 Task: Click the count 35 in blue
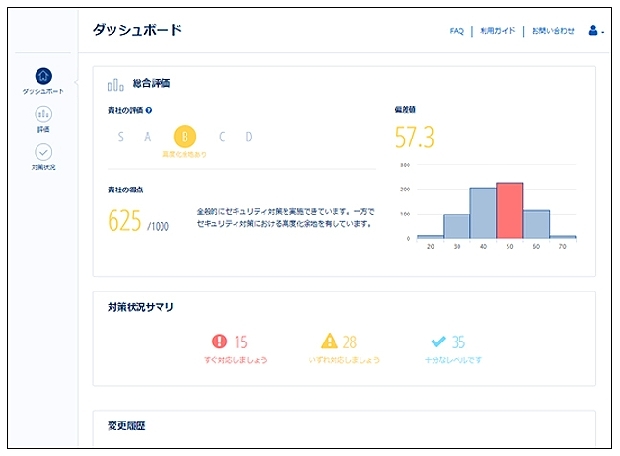pyautogui.click(x=458, y=342)
